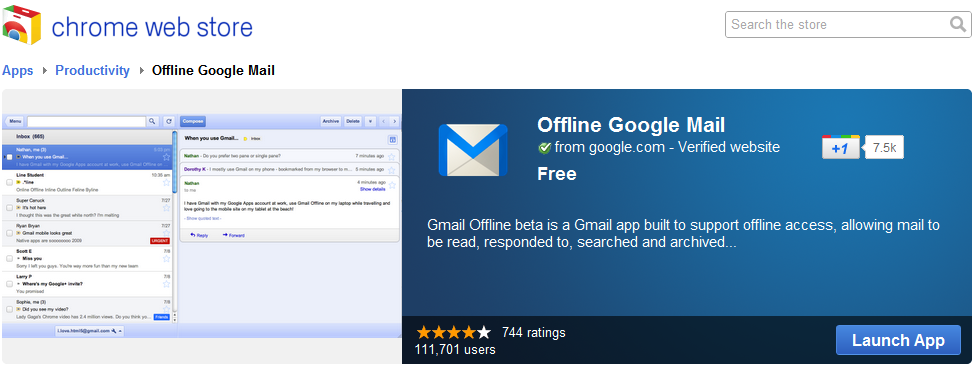
Task: Open the more actions dropdown beside Delete
Action: click(x=370, y=122)
